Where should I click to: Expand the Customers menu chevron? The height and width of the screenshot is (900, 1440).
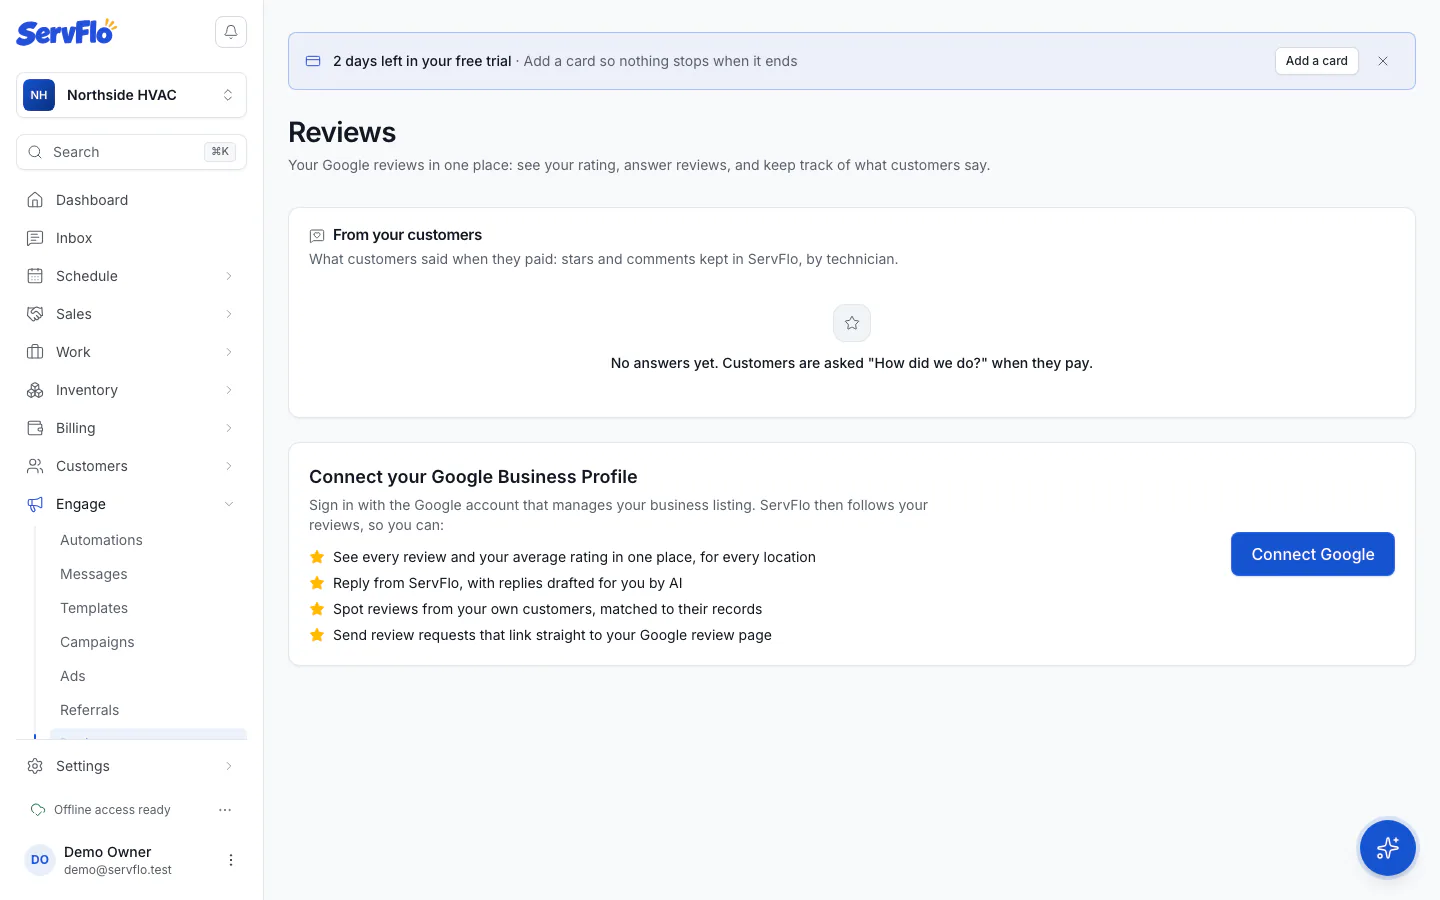click(229, 466)
